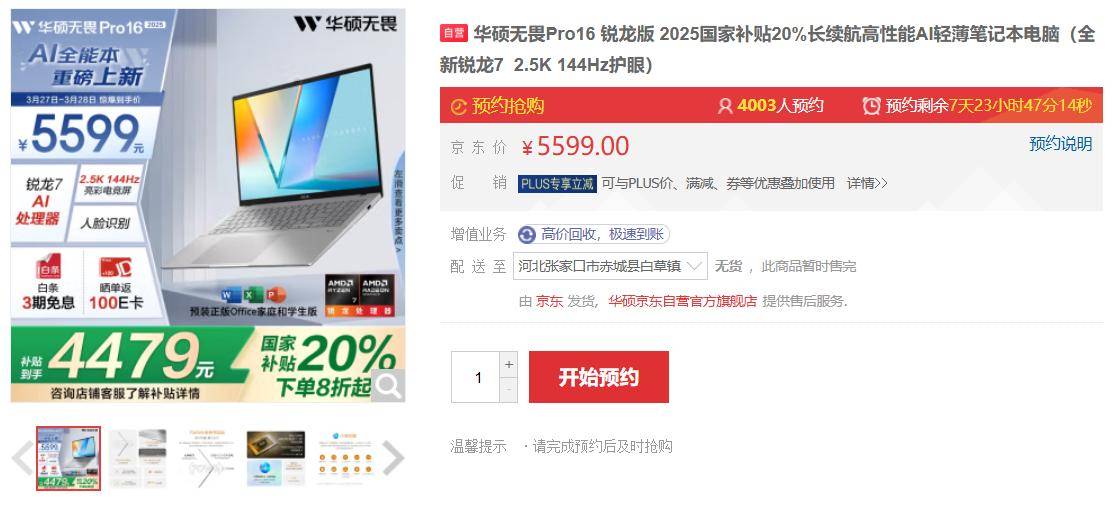Click the alarm clock icon beside 预约剩余

871,106
